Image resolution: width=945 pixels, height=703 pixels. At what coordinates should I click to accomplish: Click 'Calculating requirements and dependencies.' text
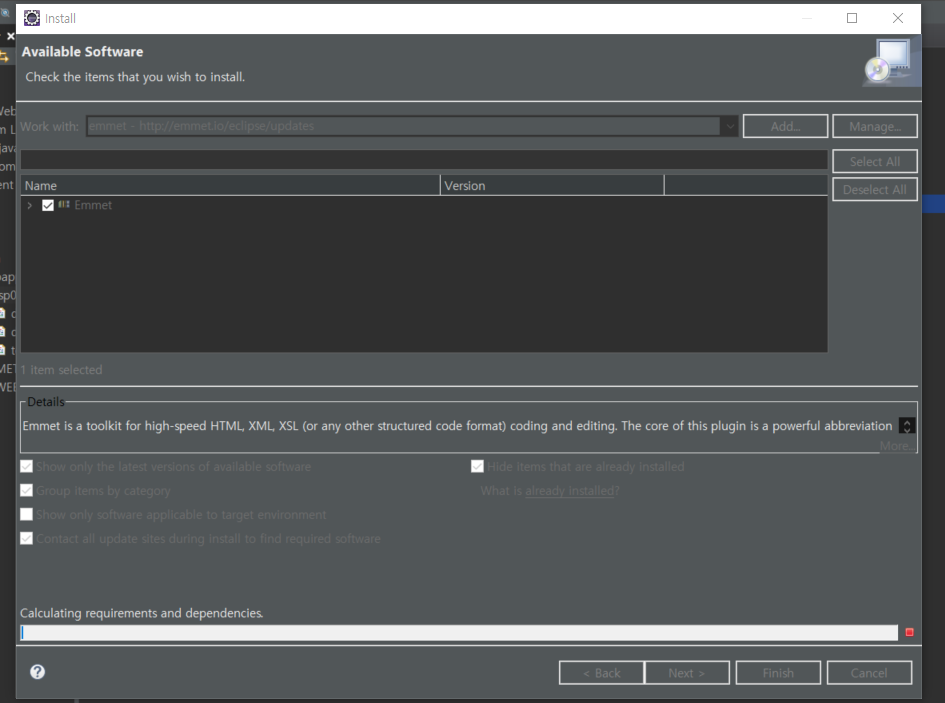click(x=142, y=613)
